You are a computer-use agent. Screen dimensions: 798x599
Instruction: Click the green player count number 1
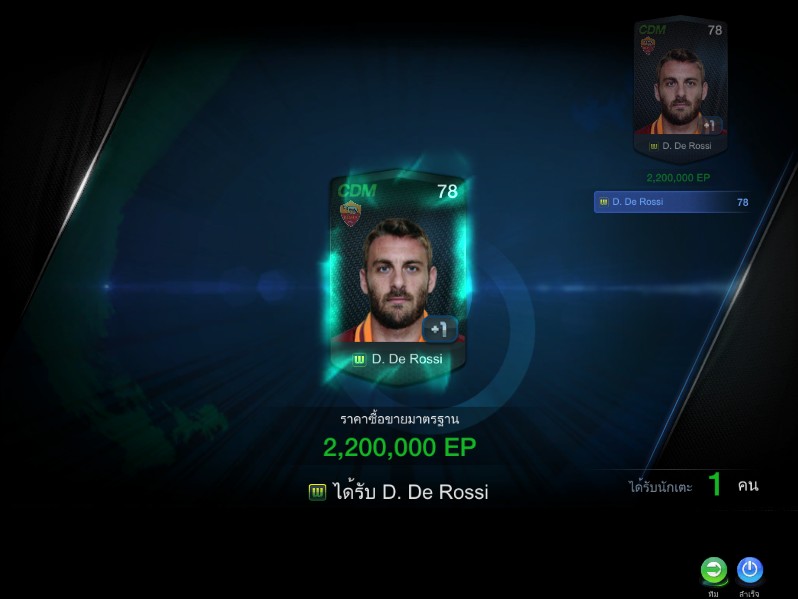(x=715, y=484)
